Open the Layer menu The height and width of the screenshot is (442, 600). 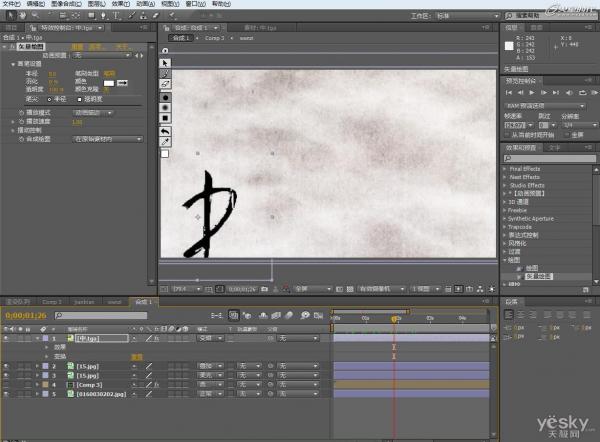click(x=96, y=4)
